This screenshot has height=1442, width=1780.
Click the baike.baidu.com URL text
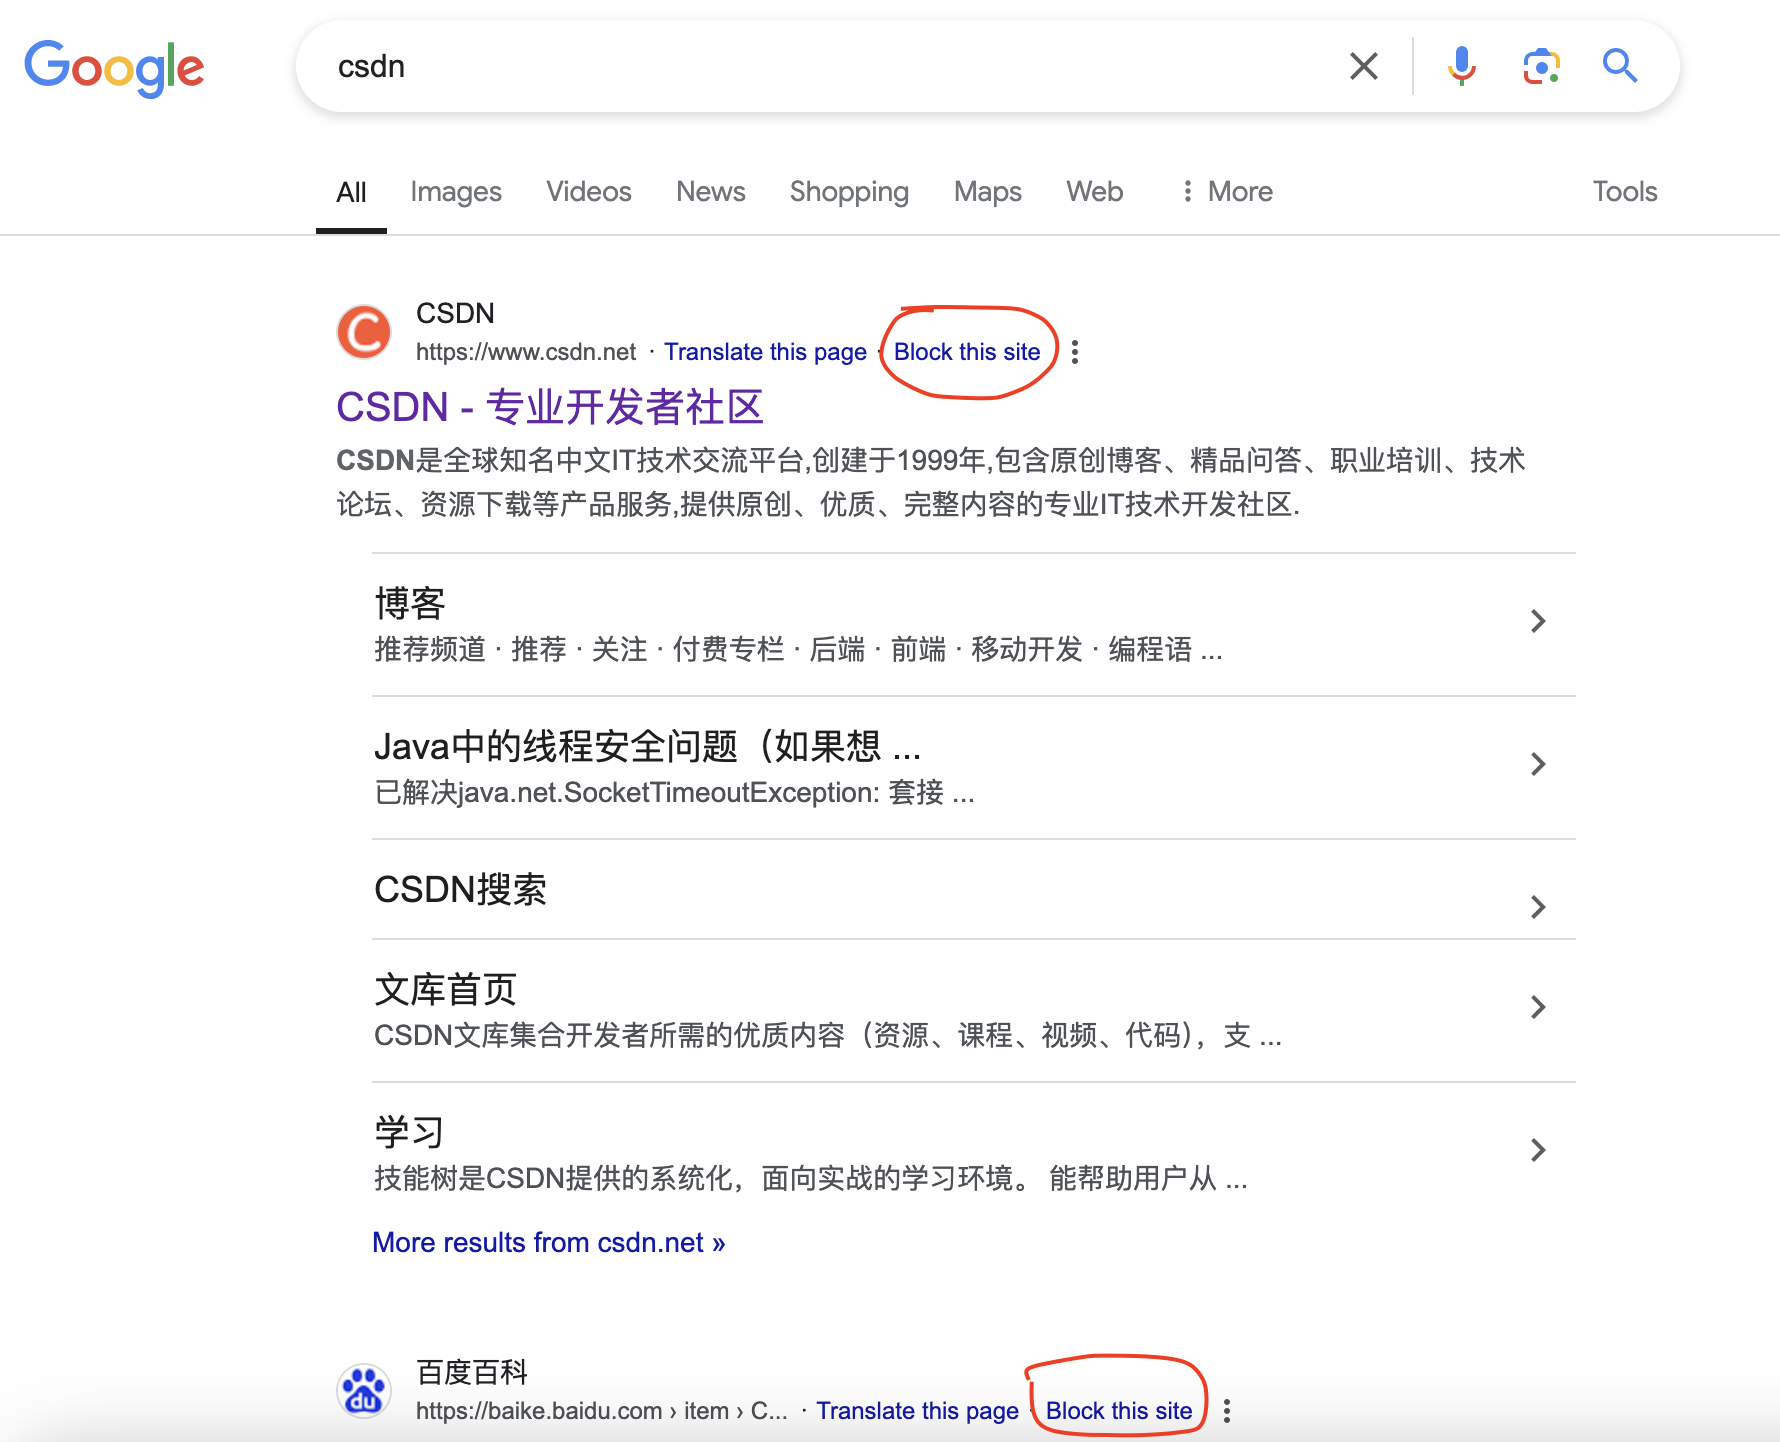pyautogui.click(x=602, y=1411)
